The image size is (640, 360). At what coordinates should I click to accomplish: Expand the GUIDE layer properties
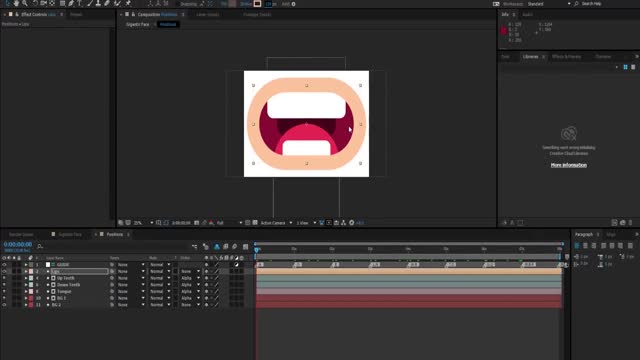(26, 265)
